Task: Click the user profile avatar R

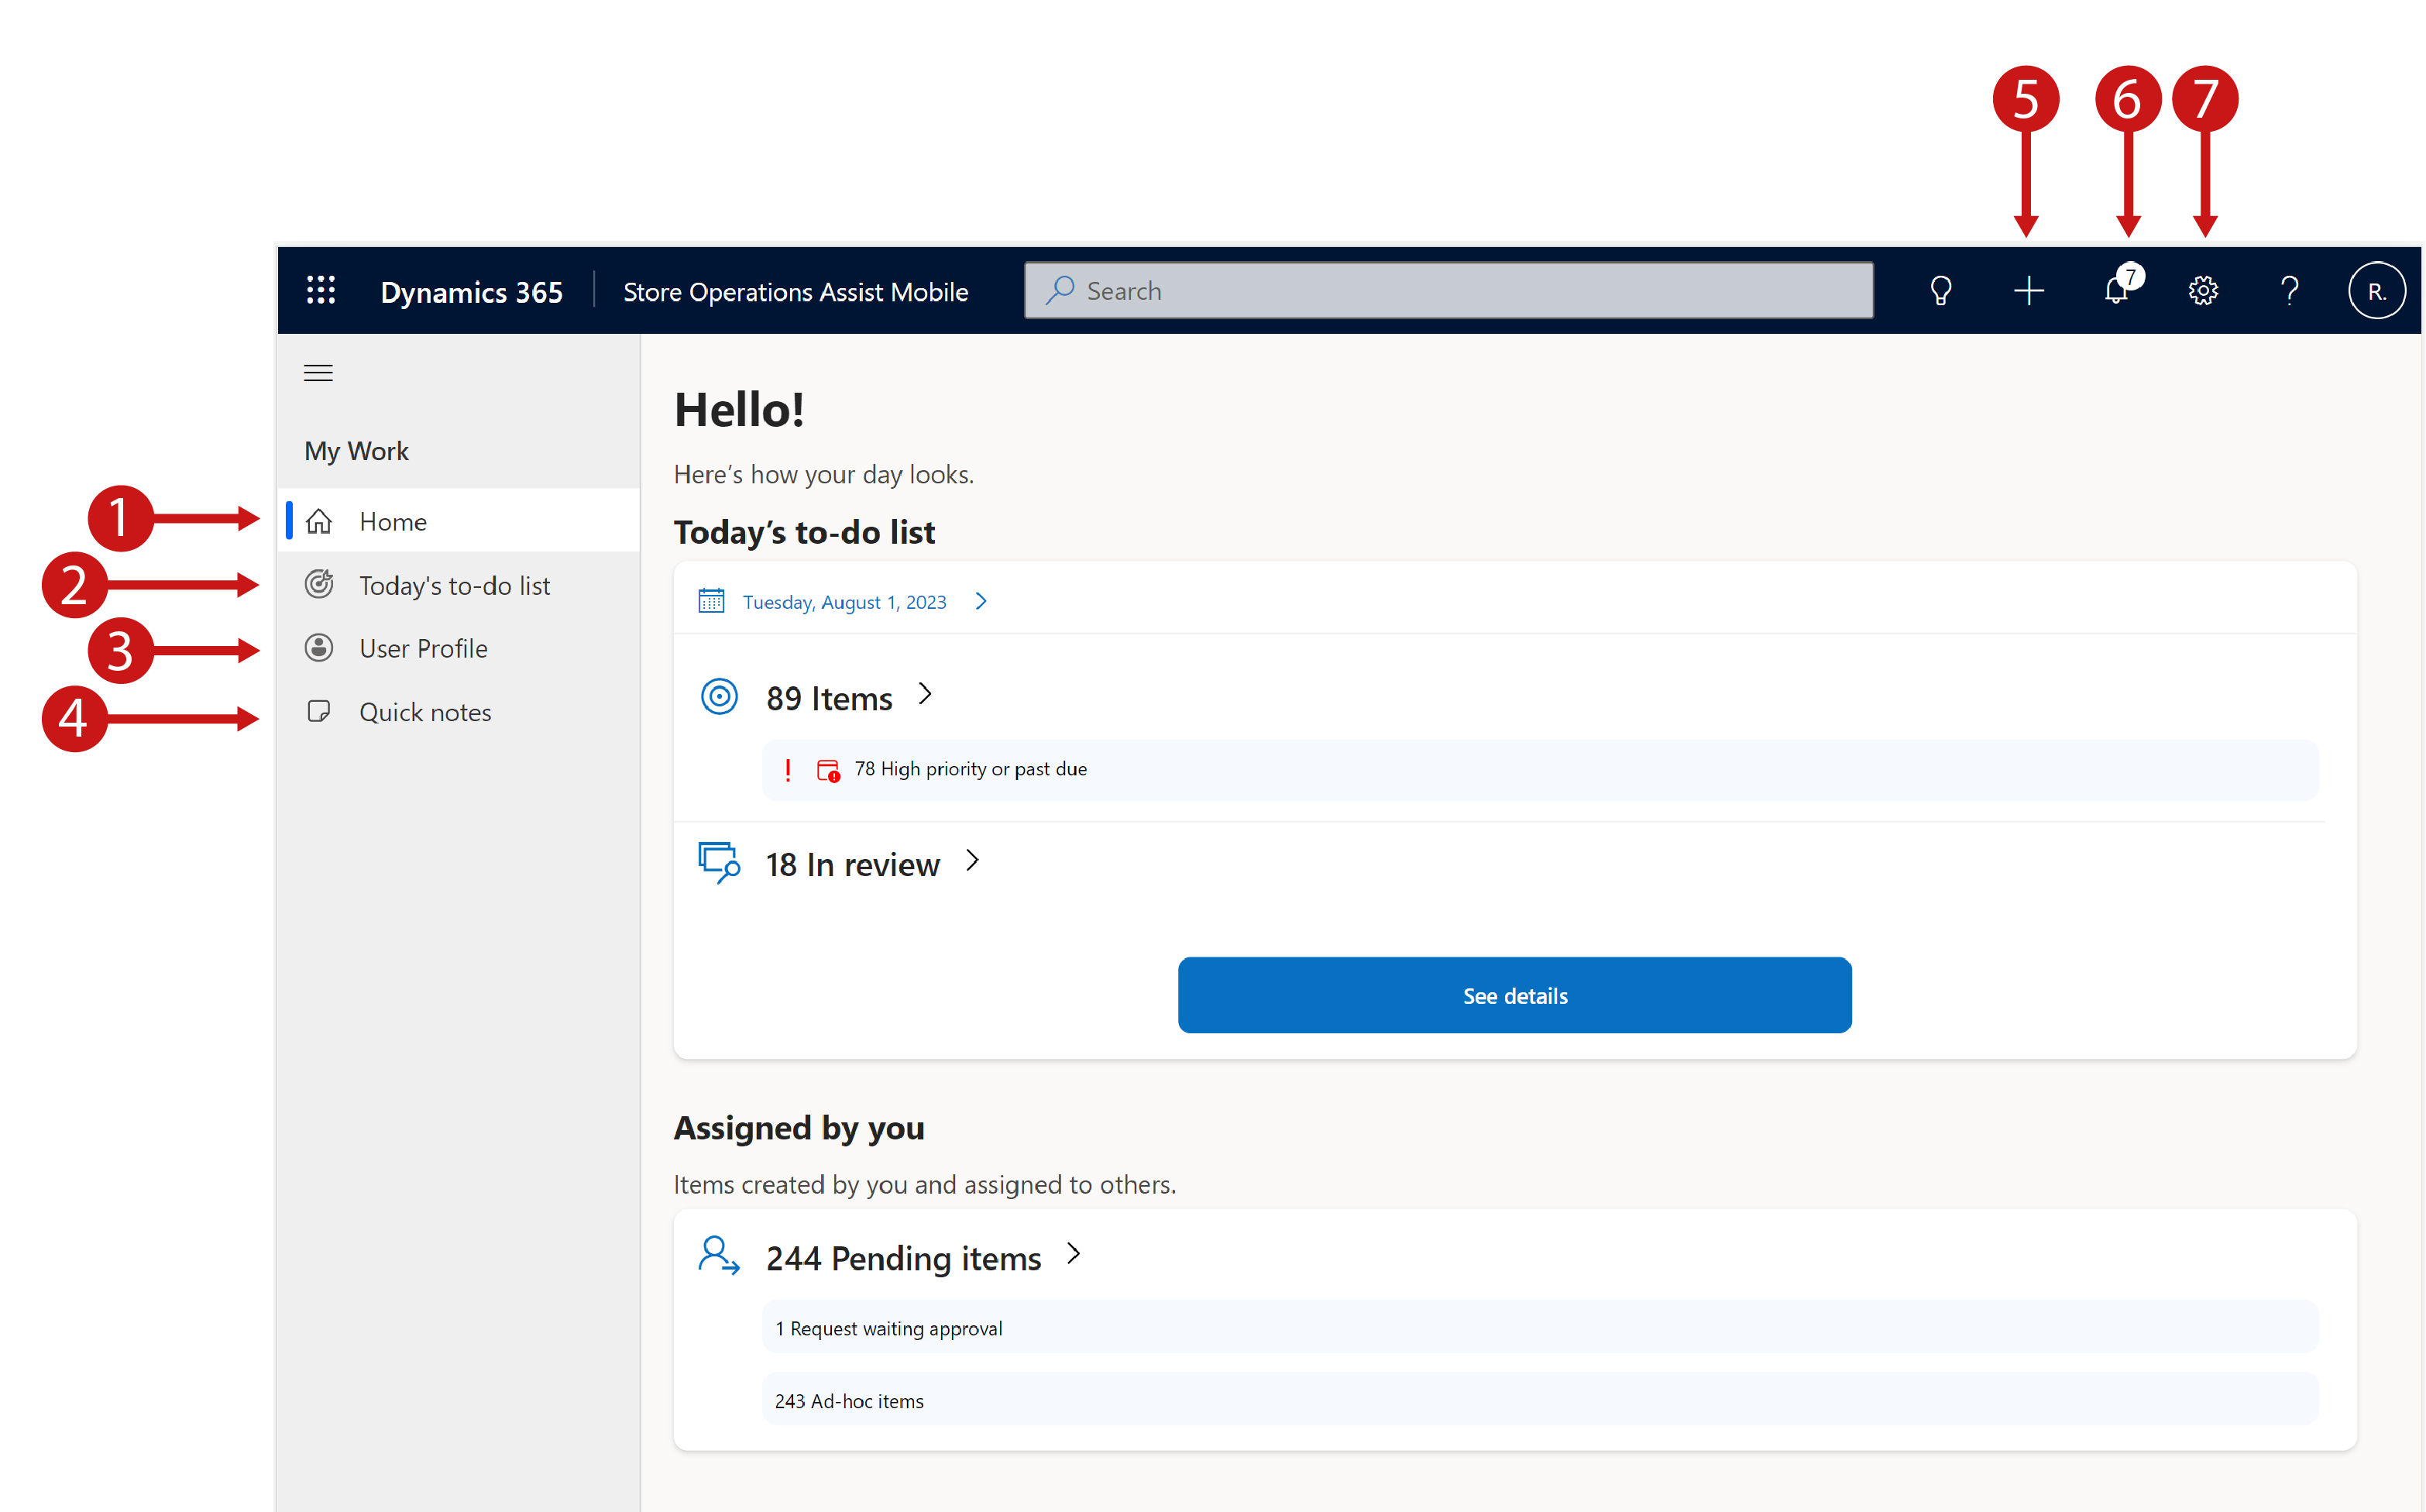Action: click(2376, 289)
